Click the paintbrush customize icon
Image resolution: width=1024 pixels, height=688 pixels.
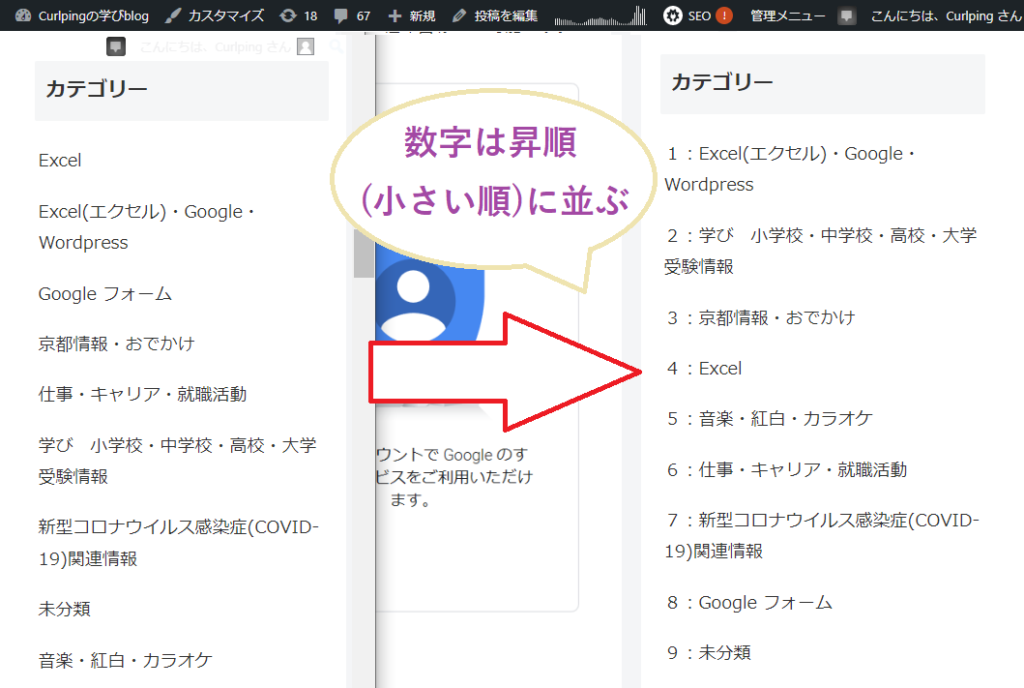tap(173, 15)
